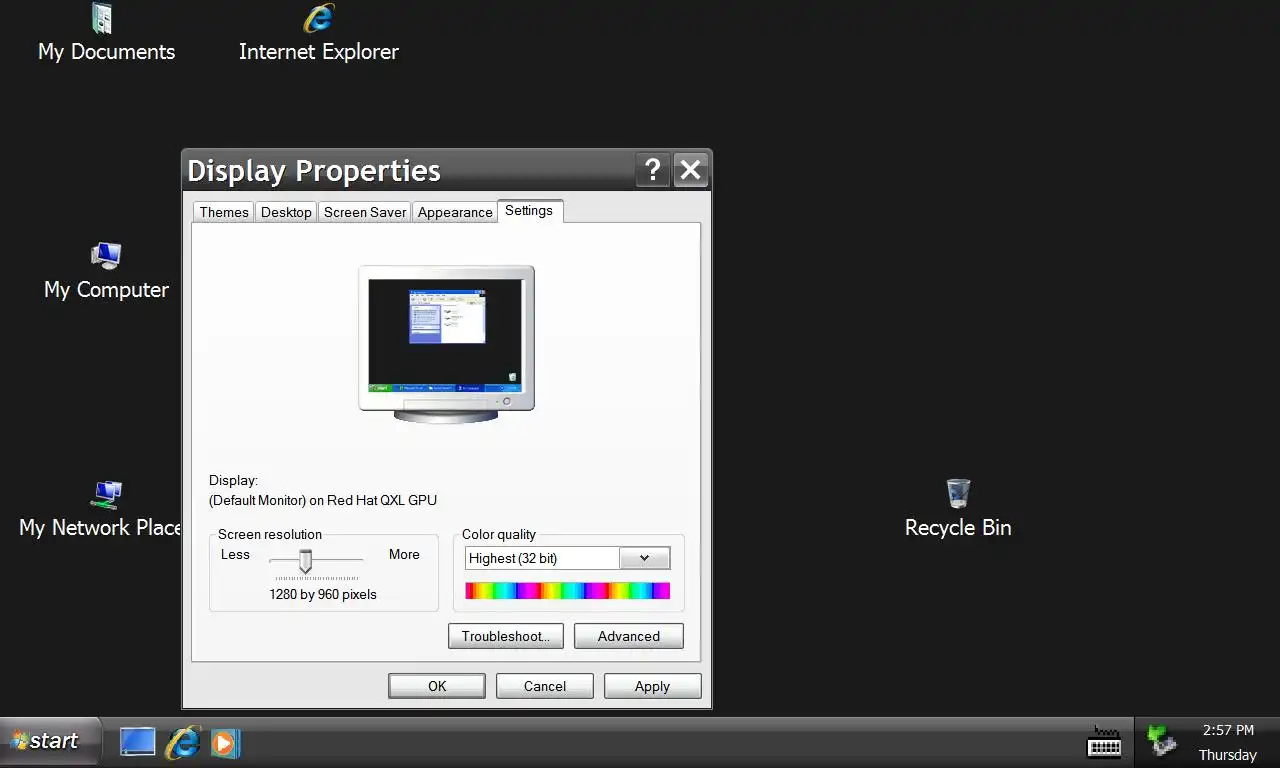Viewport: 1280px width, 768px height.
Task: Click the Safely Remove Hardware tray icon
Action: pos(1161,741)
